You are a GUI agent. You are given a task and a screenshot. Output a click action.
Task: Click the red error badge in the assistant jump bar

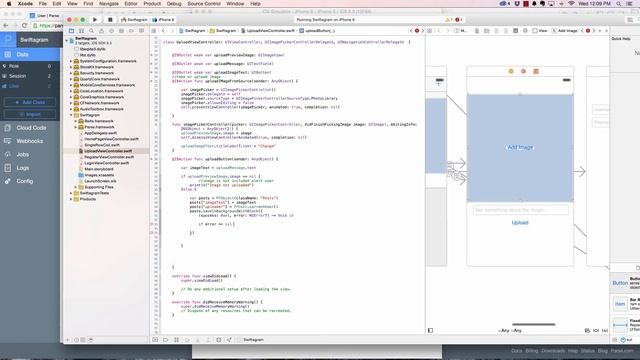pyautogui.click(x=588, y=31)
